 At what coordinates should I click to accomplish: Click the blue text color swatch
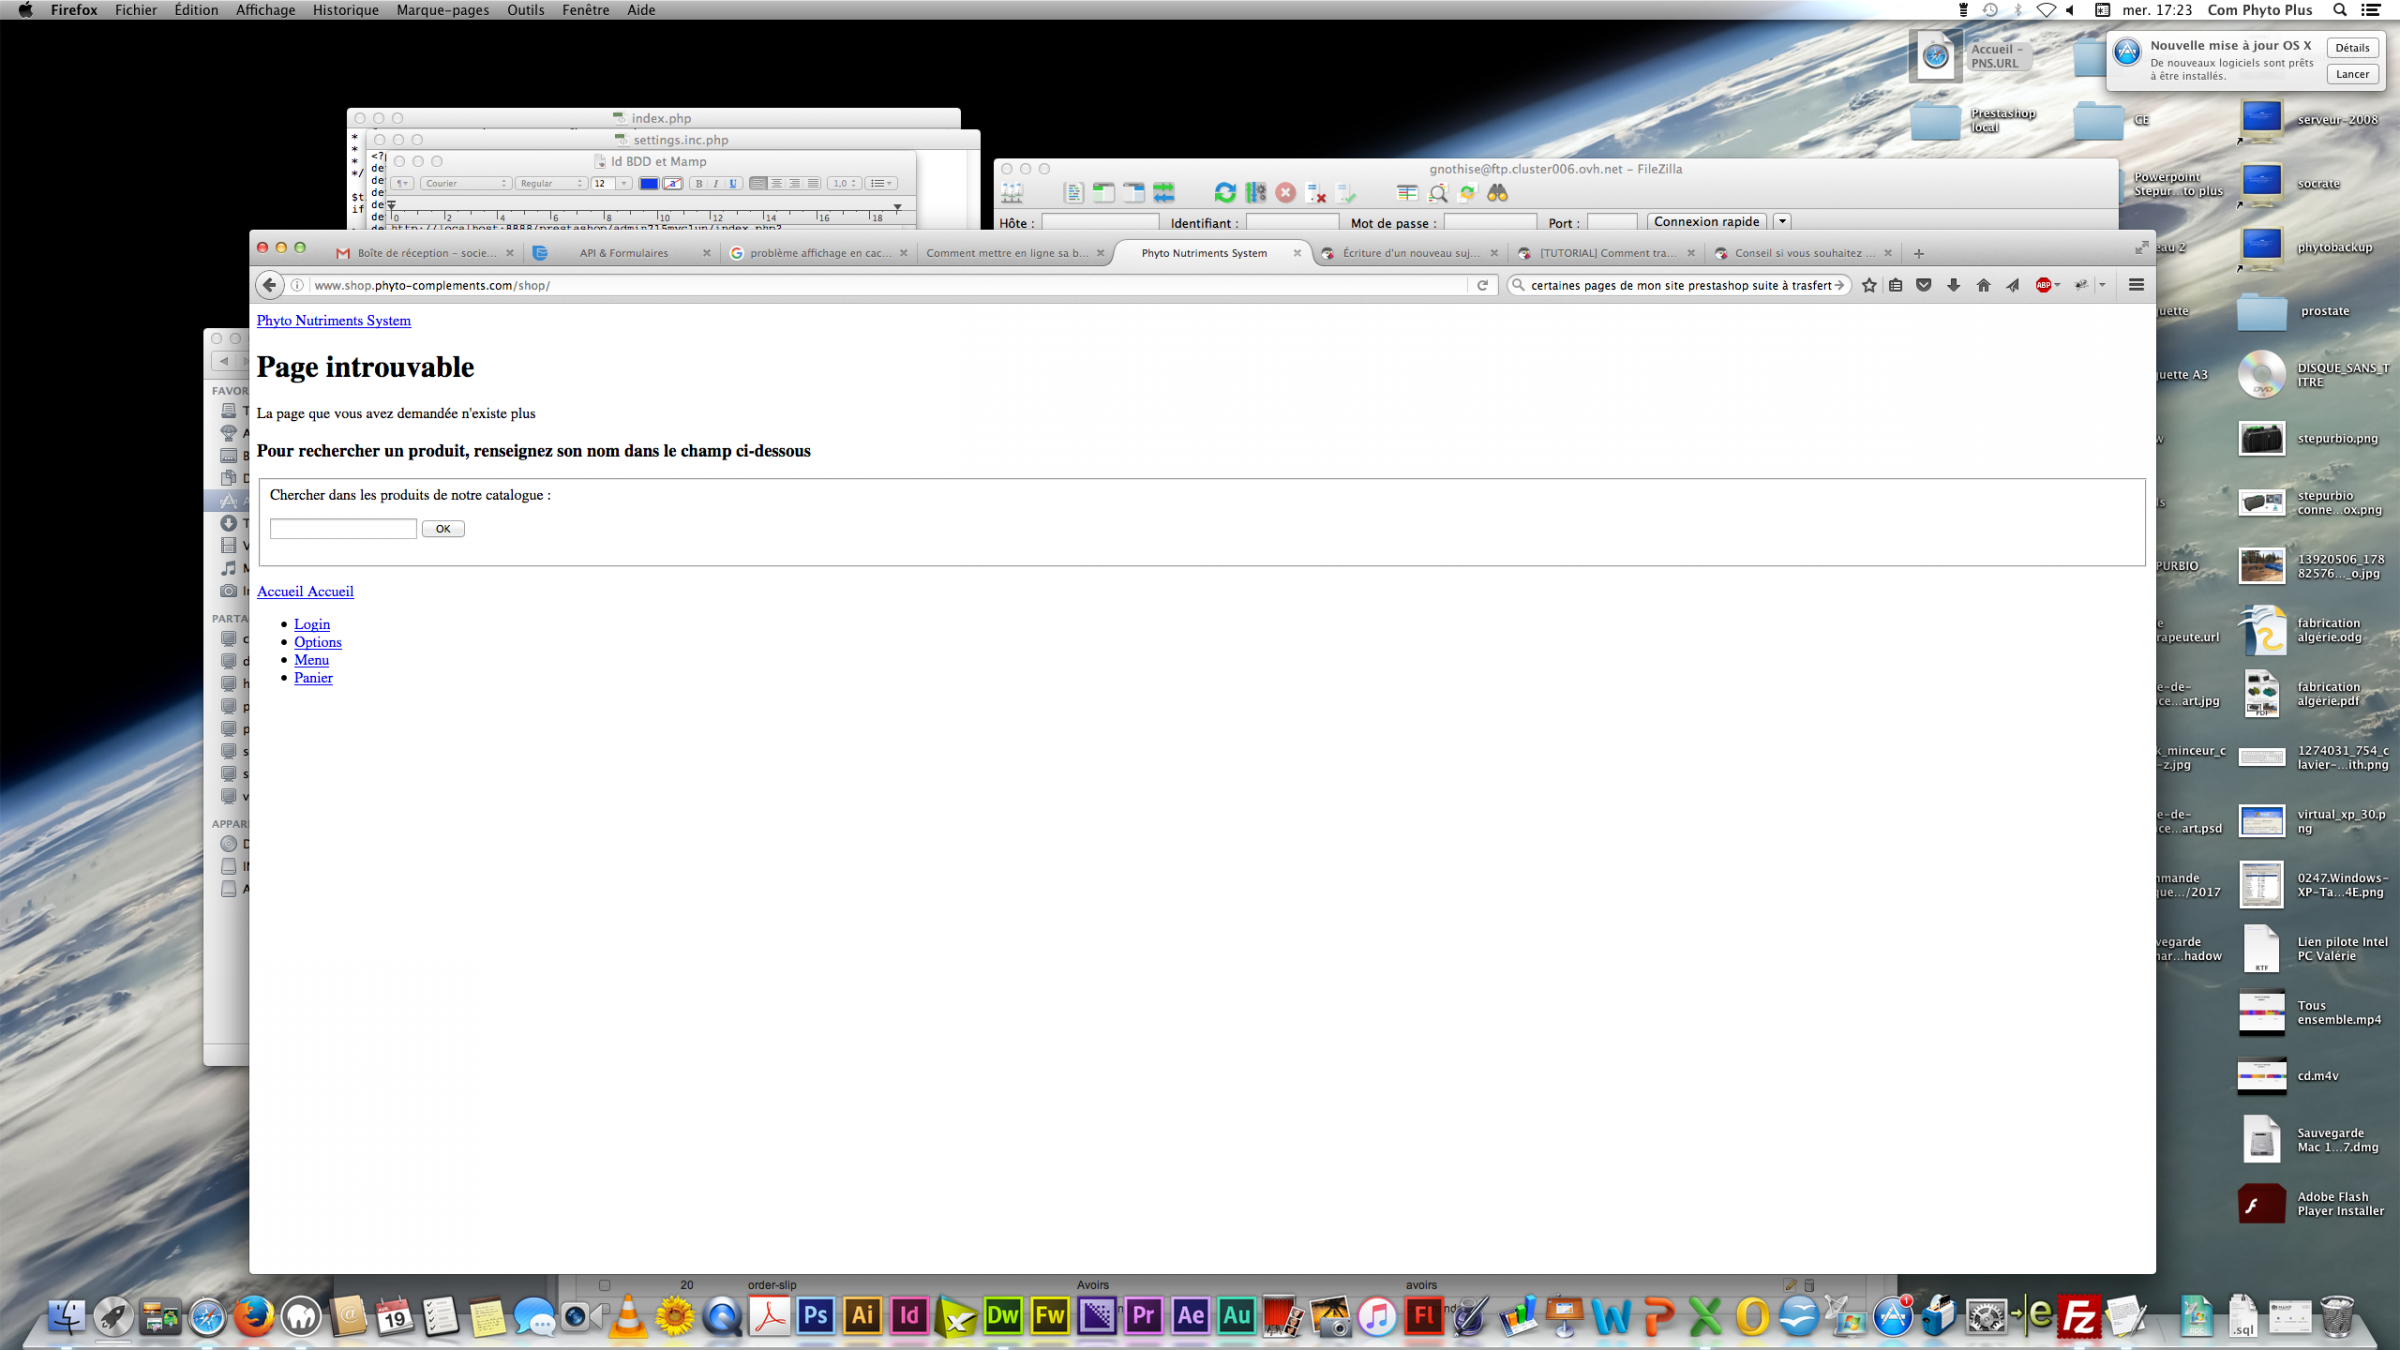[648, 183]
